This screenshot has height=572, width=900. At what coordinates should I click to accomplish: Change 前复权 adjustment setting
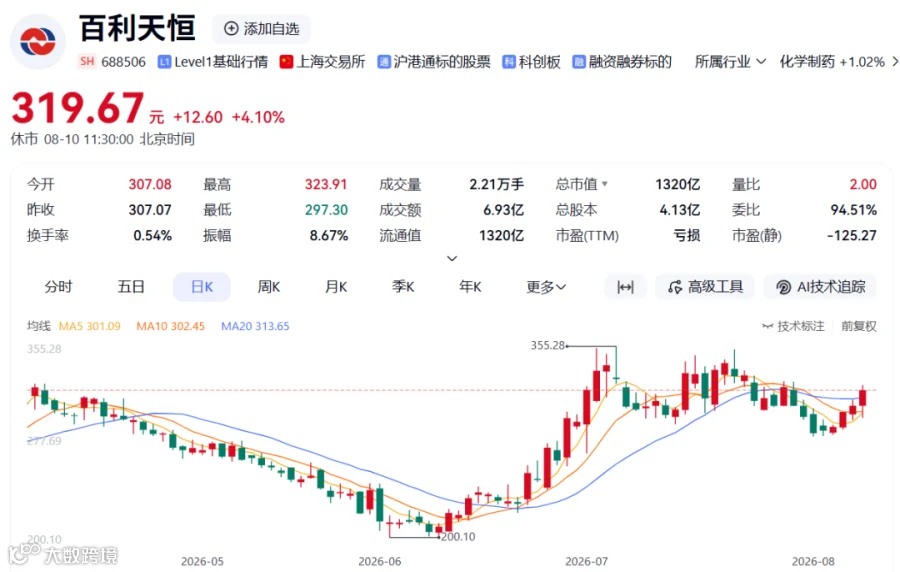pyautogui.click(x=859, y=326)
